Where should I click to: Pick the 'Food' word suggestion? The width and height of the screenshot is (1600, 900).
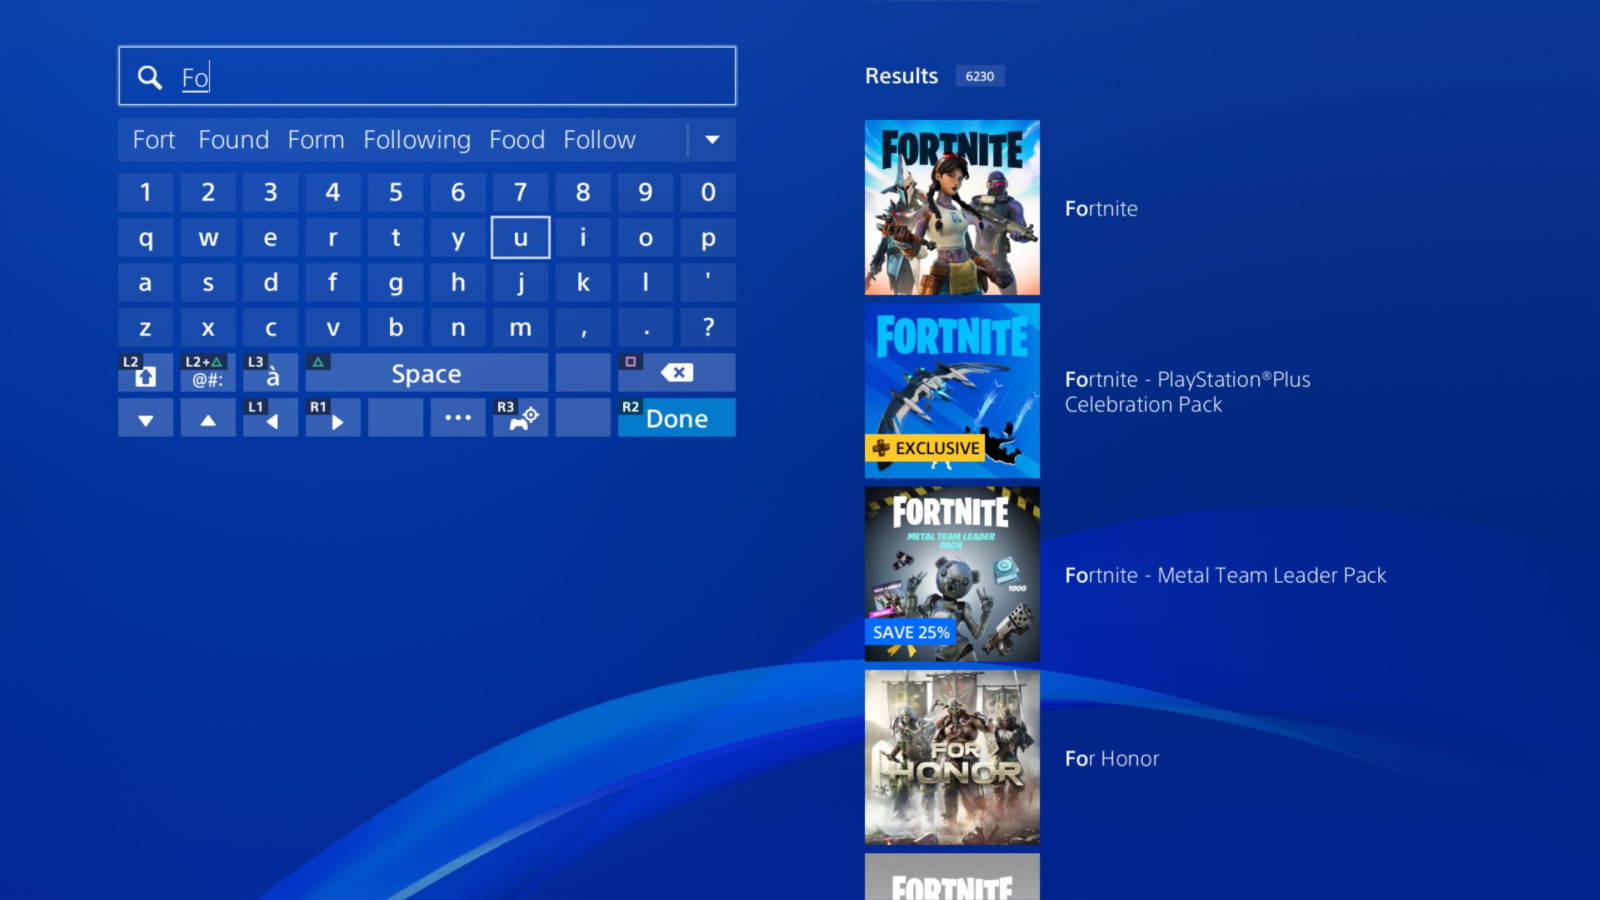click(516, 140)
